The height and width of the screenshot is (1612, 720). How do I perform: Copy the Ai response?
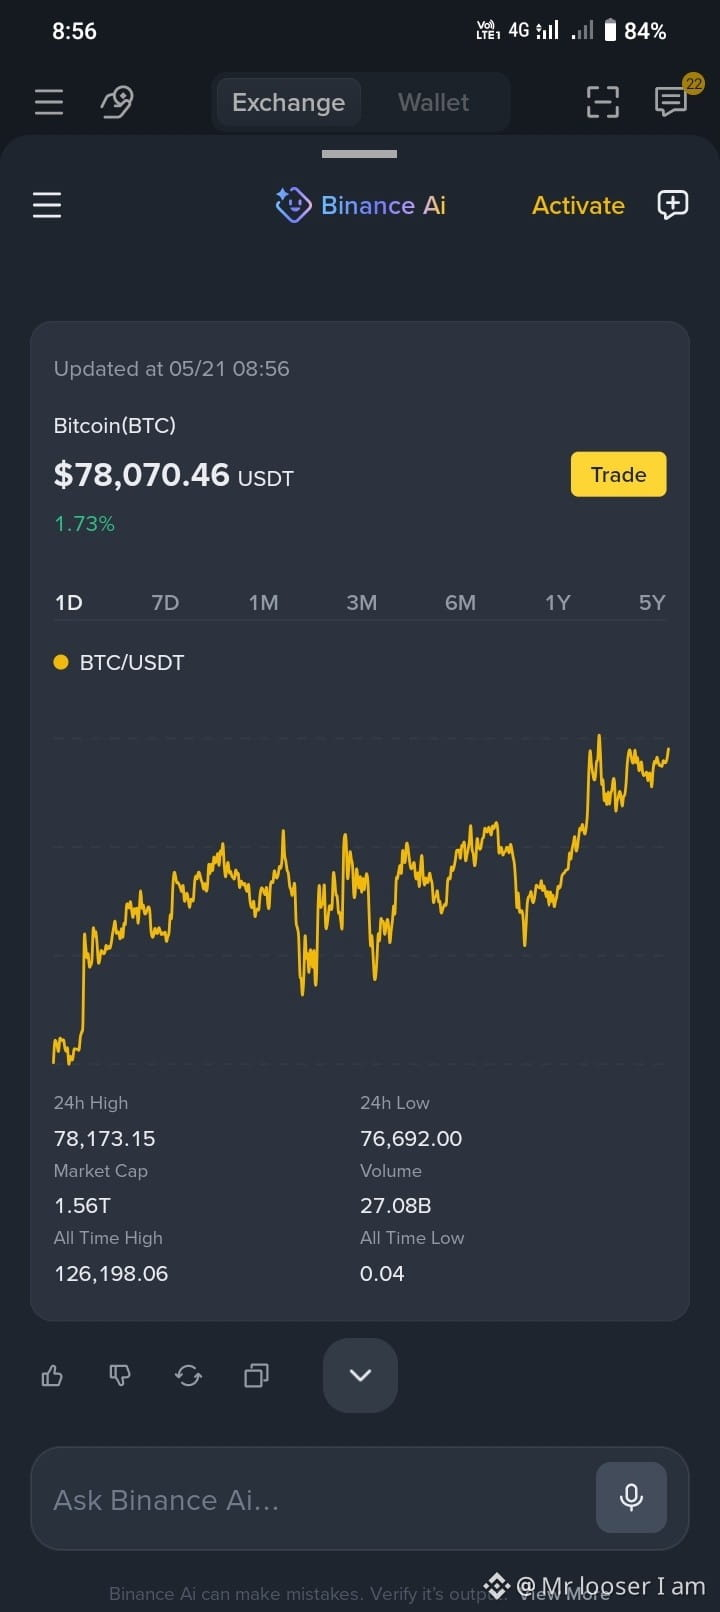point(256,1376)
